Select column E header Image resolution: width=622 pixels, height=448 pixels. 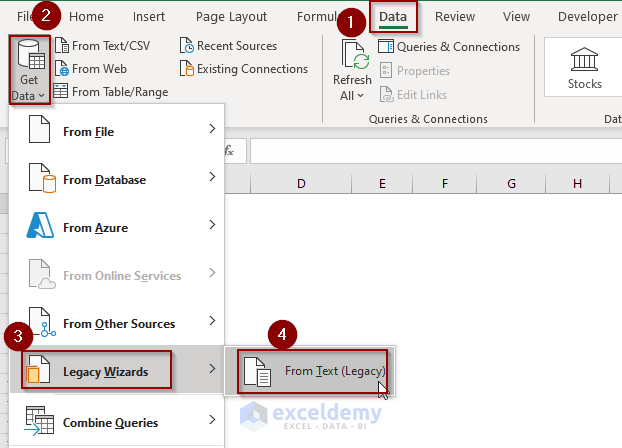coord(382,184)
